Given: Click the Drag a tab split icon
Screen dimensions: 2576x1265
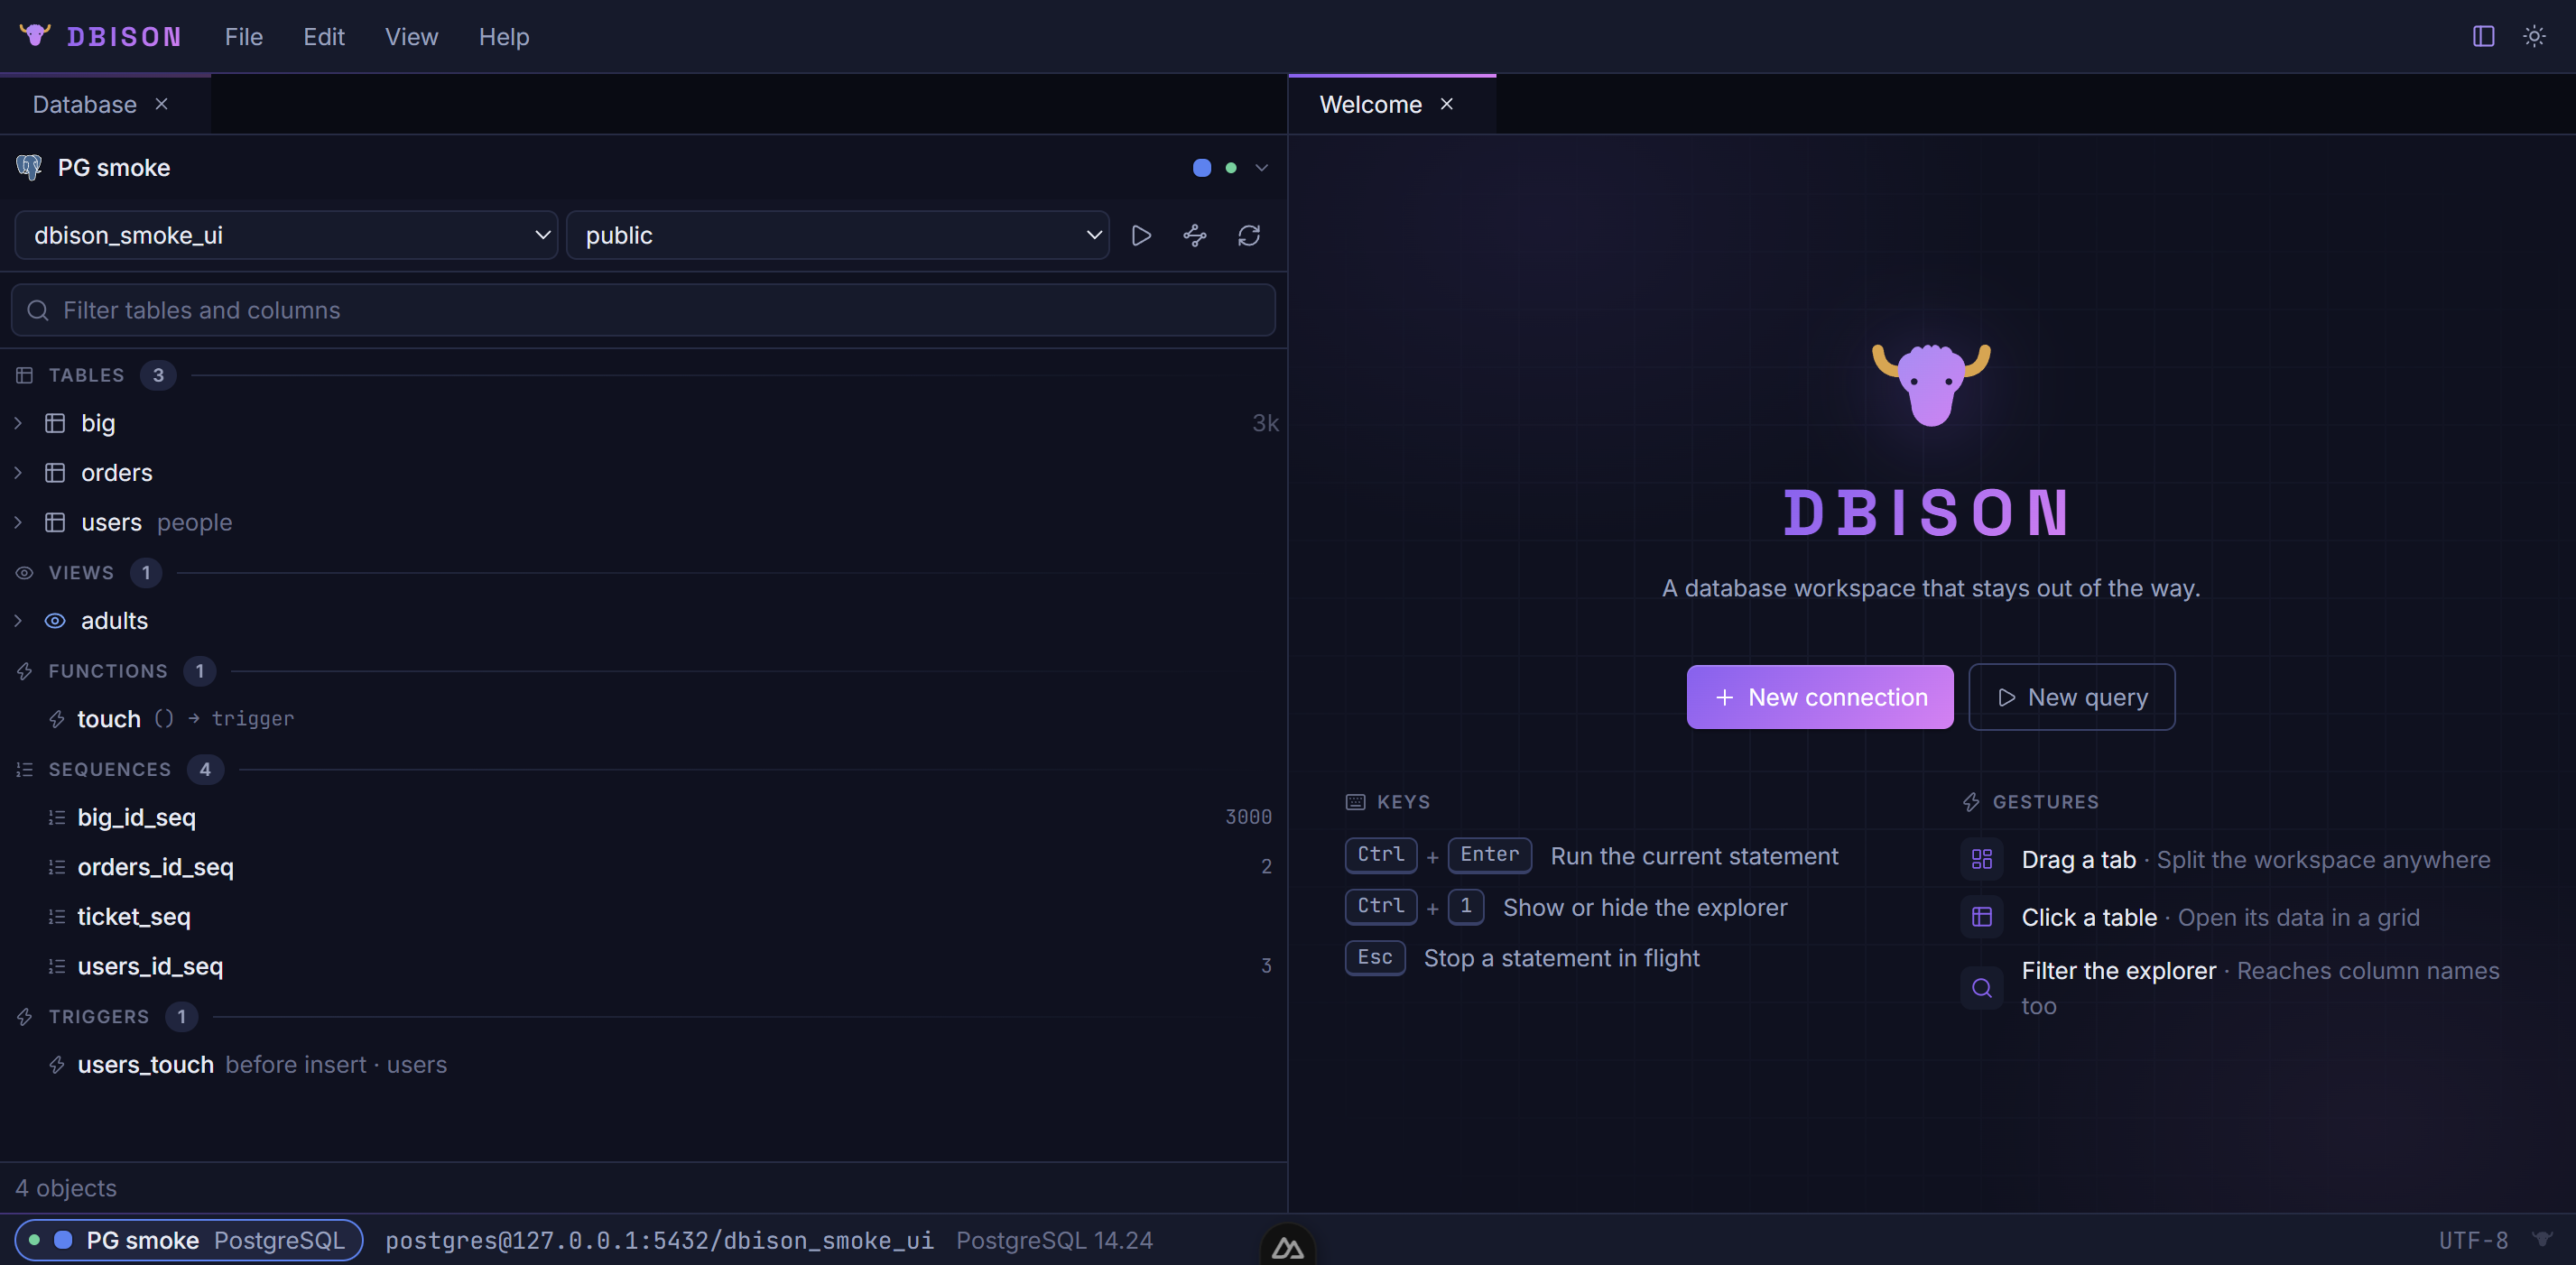Looking at the screenshot, I should coord(1981,859).
